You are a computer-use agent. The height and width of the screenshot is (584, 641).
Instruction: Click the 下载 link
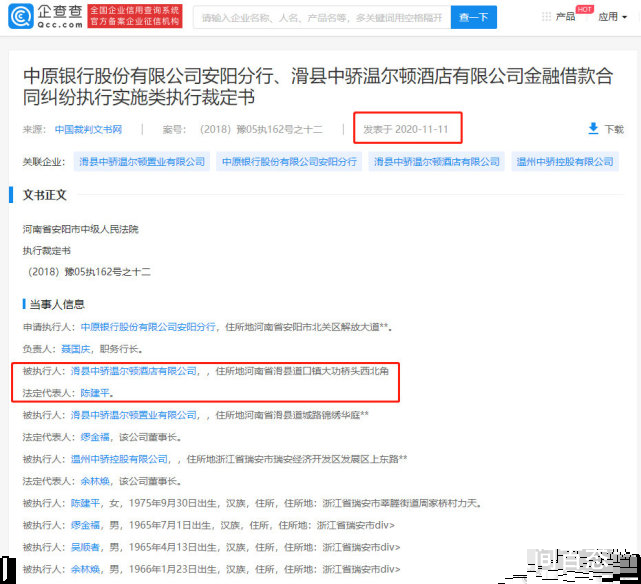(614, 130)
